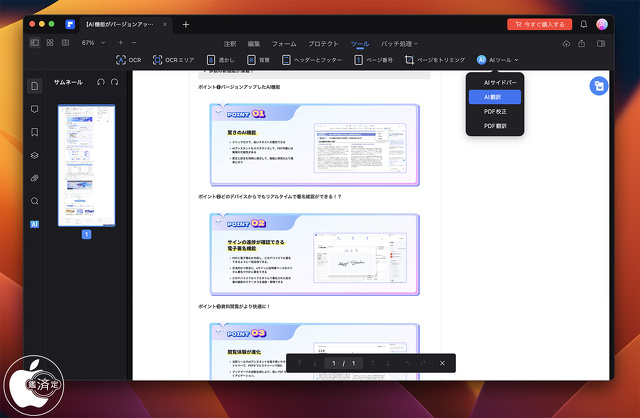Open the layers panel sidebar icon
The image size is (640, 418).
coord(35,155)
